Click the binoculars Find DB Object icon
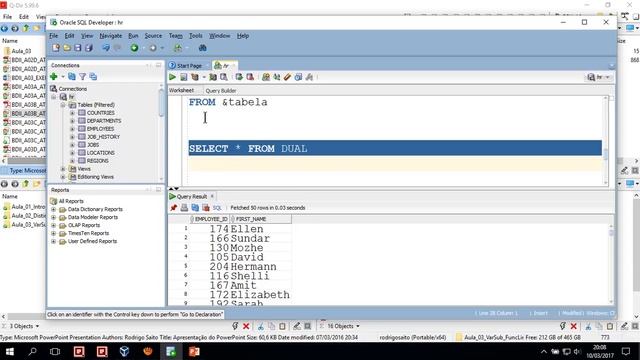640x360 pixels. (202, 48)
